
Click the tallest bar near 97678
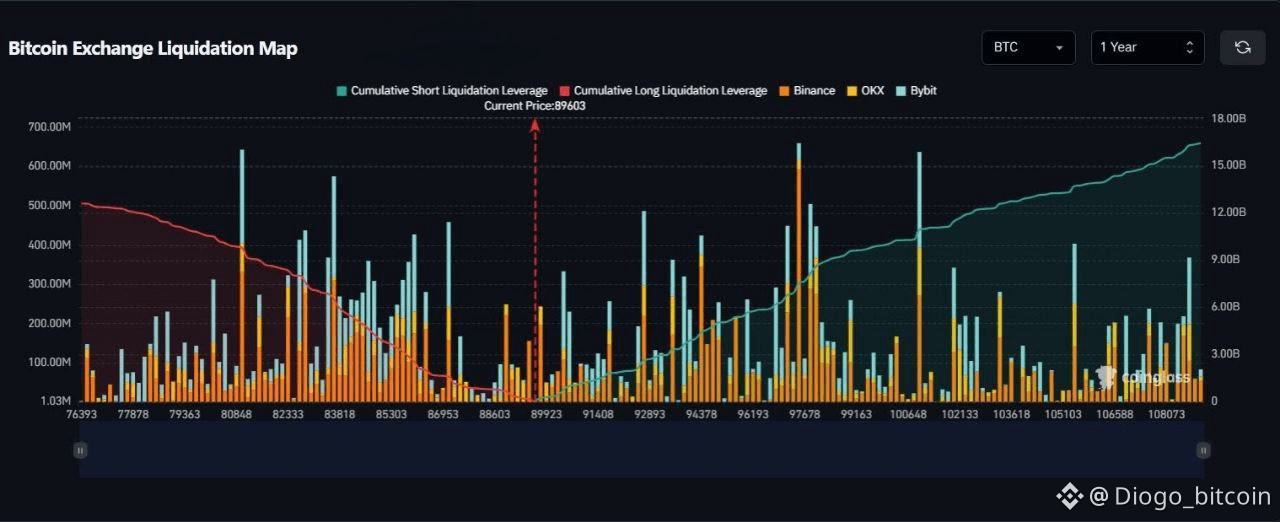(x=798, y=272)
